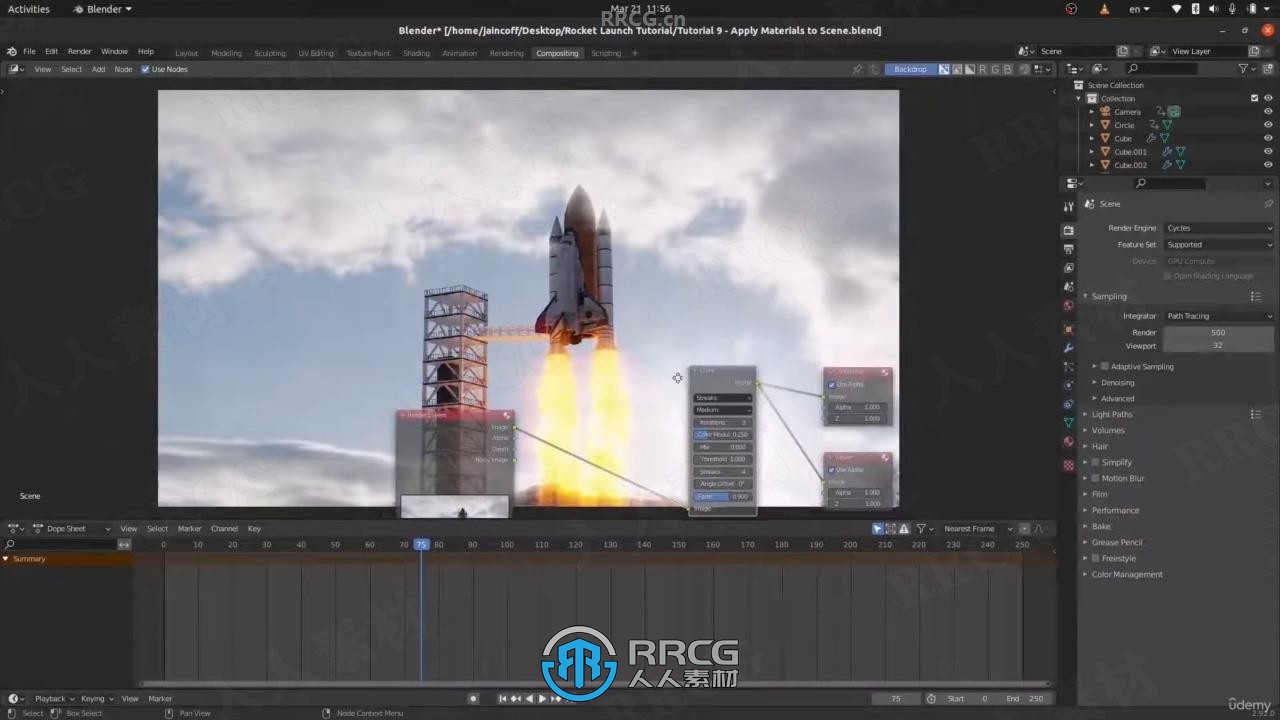Adjust the Fade slider in Glare node
The height and width of the screenshot is (720, 1280).
pyautogui.click(x=722, y=496)
